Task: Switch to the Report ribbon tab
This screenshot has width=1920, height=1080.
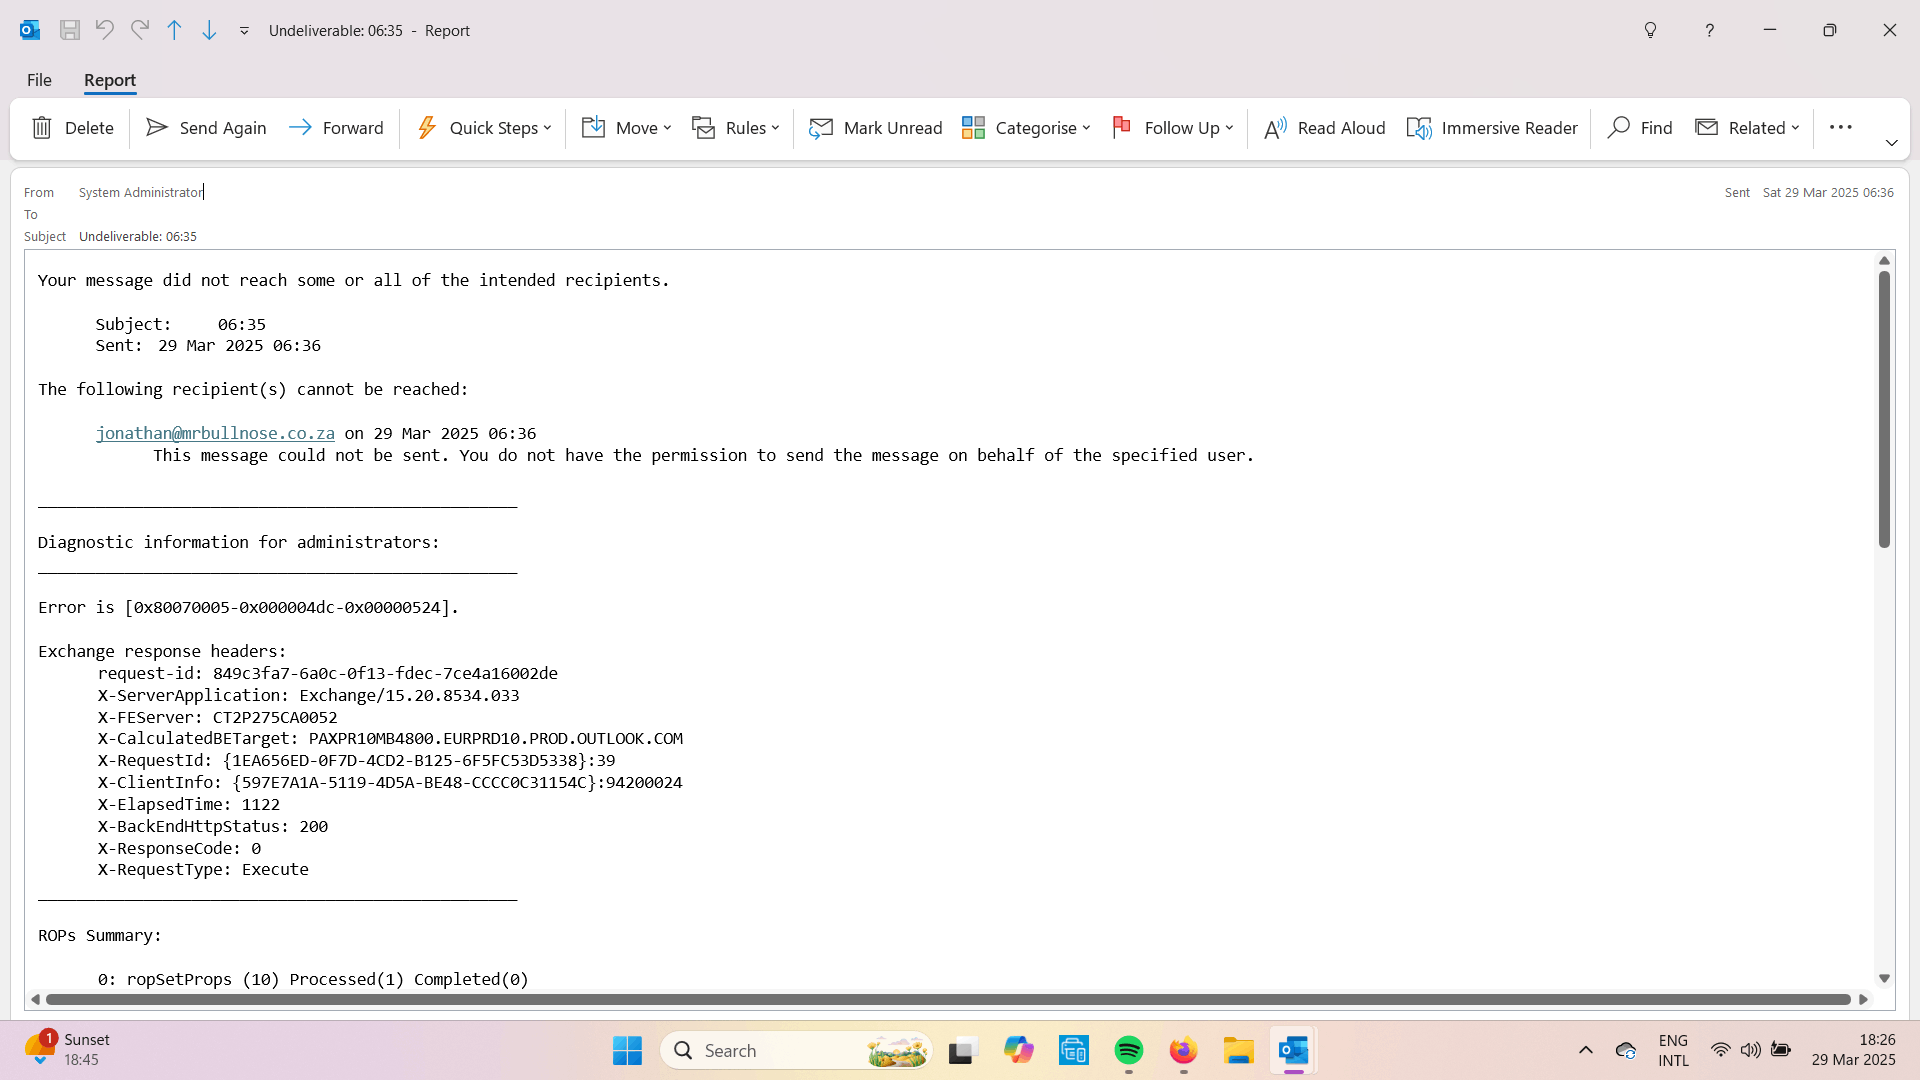Action: [x=109, y=80]
